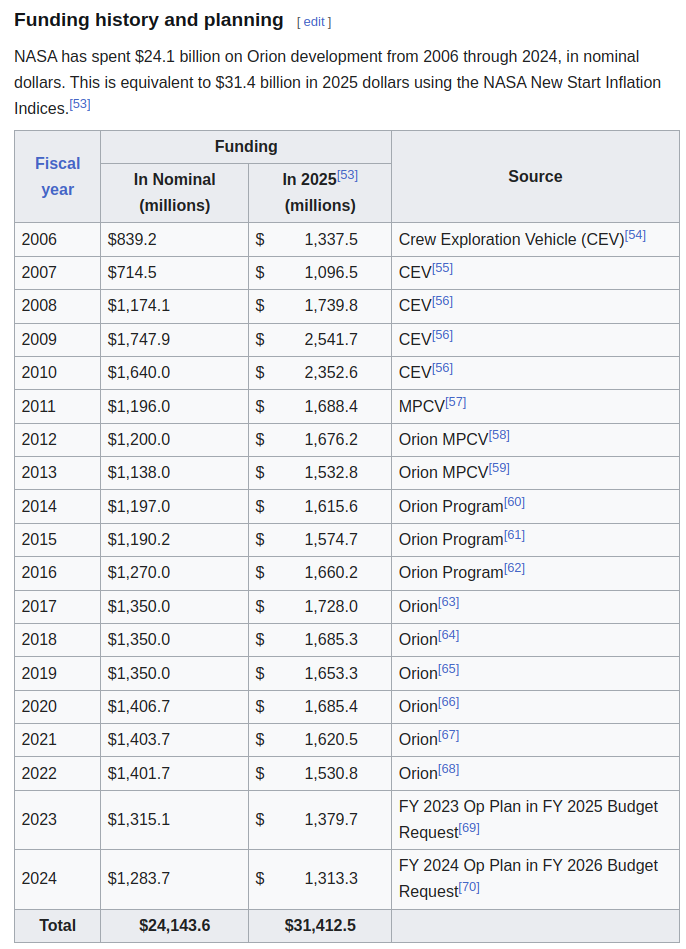The width and height of the screenshot is (686, 949).
Task: Open reference 70 after FY 2024 Op Plan
Action: coord(469,887)
